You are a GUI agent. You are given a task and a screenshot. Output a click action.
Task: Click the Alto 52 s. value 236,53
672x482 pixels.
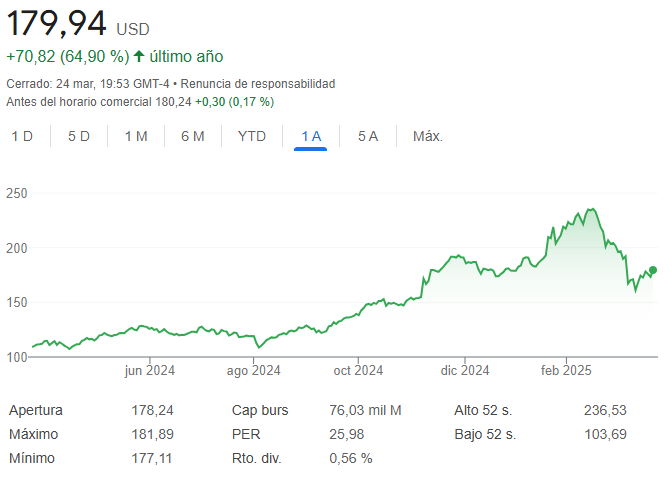point(605,410)
